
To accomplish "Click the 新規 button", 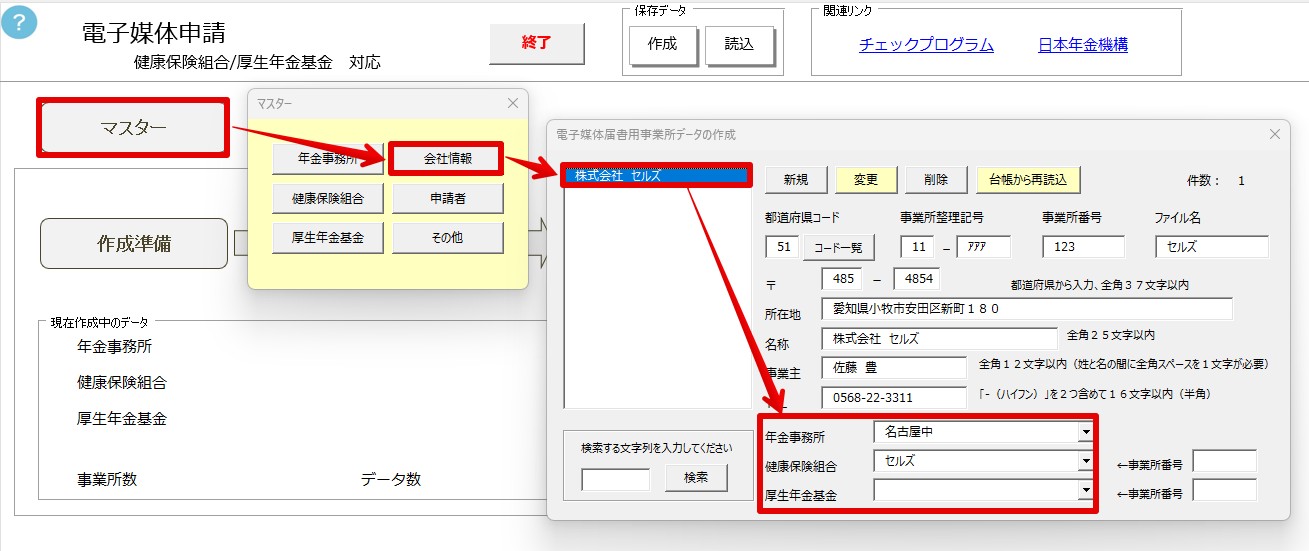I will pyautogui.click(x=796, y=180).
